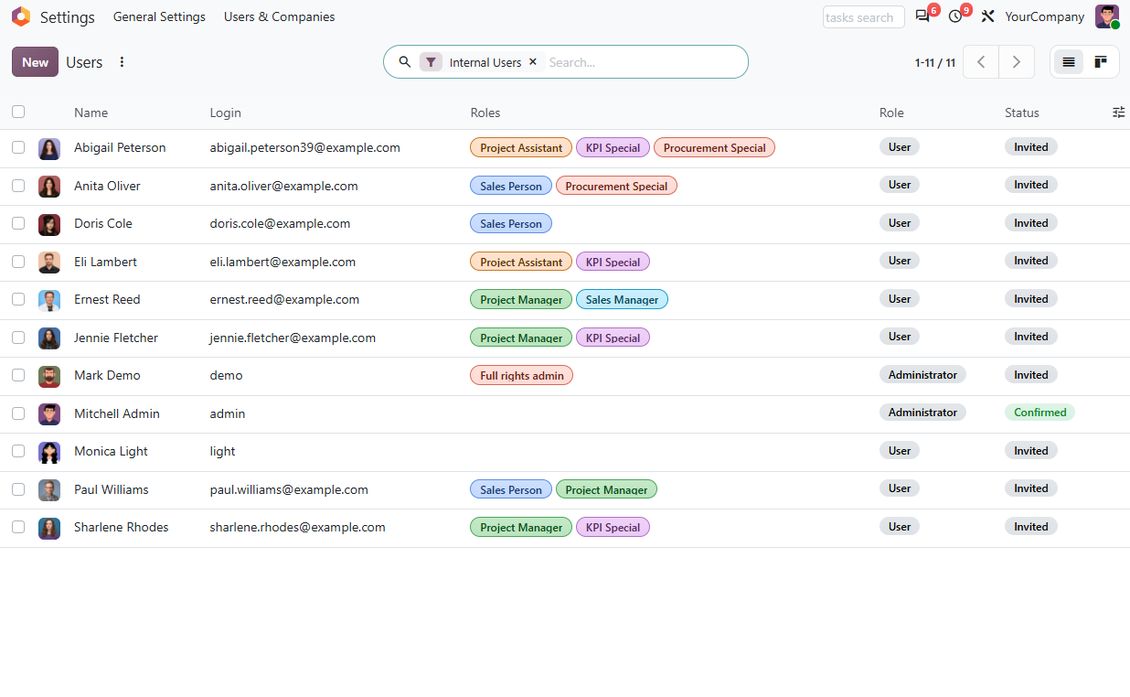Click the search magnifier icon
This screenshot has width=1130, height=697.
[x=405, y=62]
